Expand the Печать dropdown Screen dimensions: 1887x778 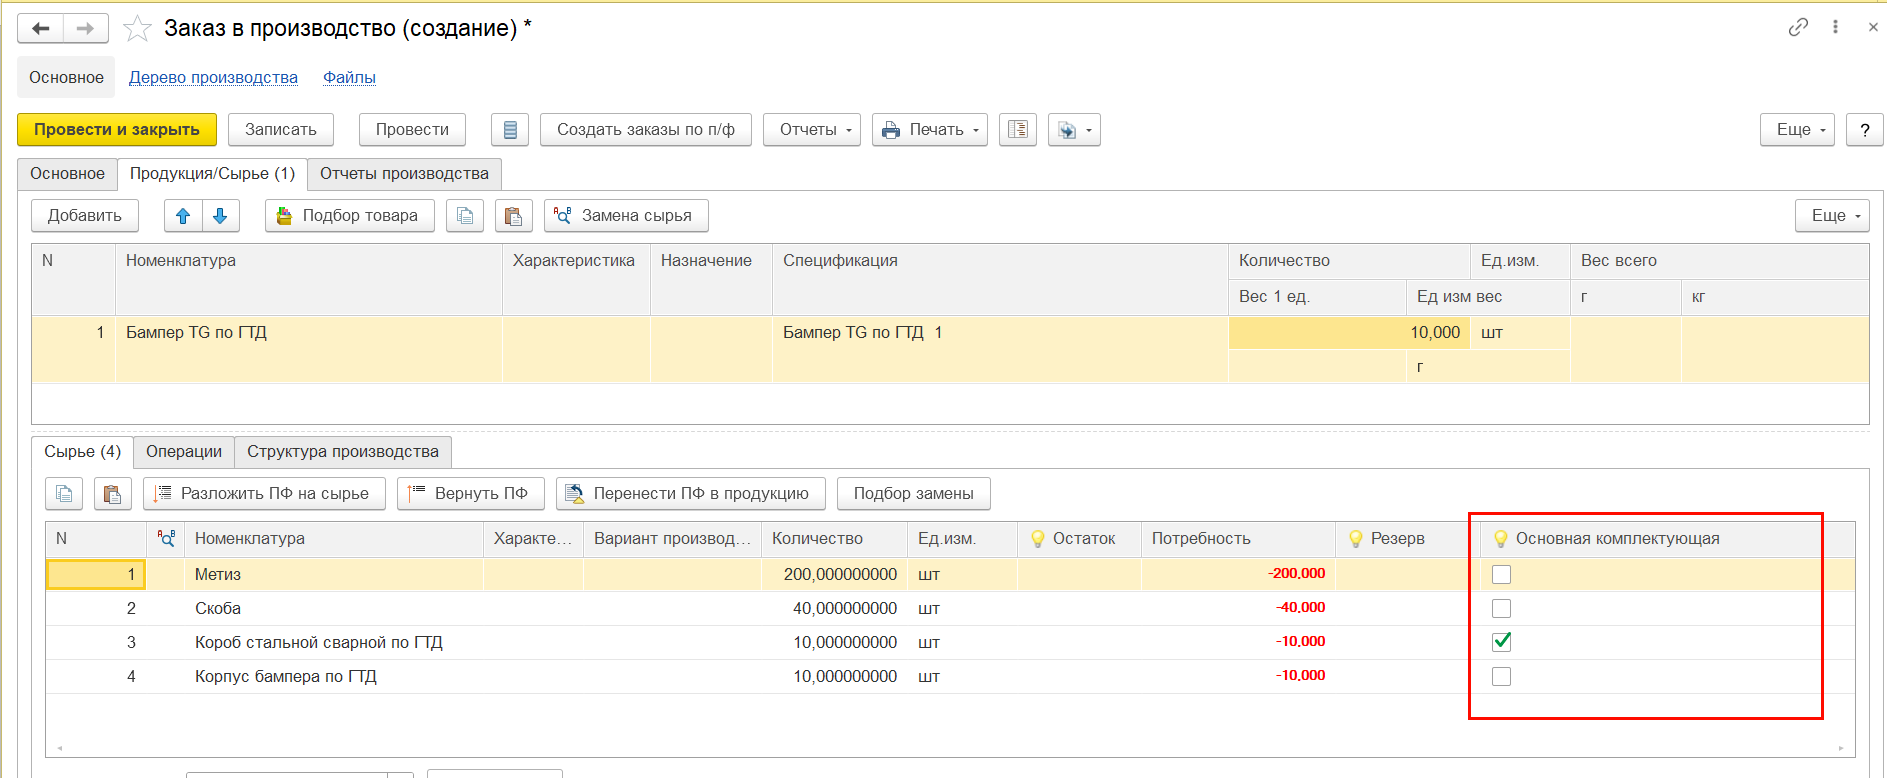(930, 130)
